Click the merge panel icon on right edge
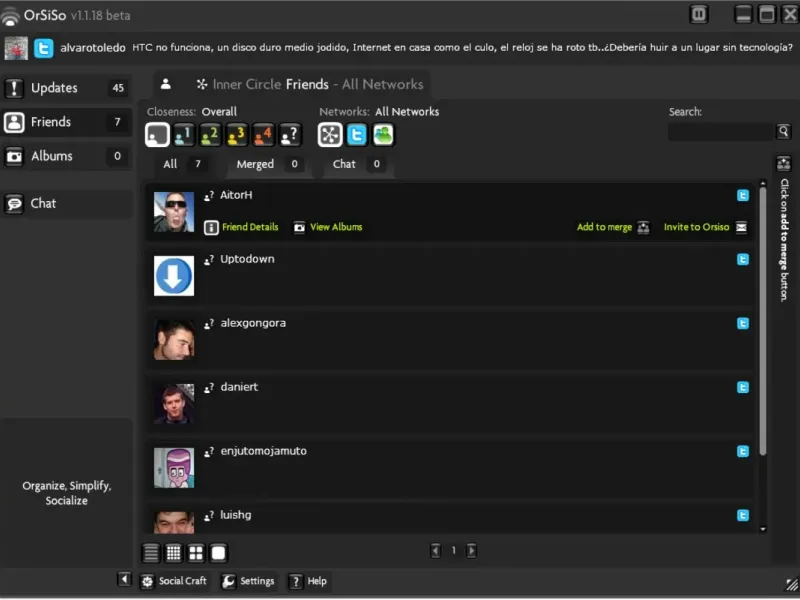The width and height of the screenshot is (800, 600). (784, 164)
